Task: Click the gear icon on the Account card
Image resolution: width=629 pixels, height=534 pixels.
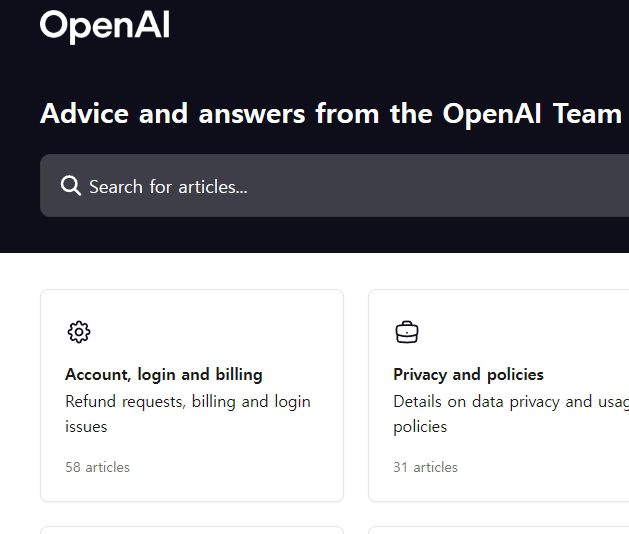Action: click(79, 332)
